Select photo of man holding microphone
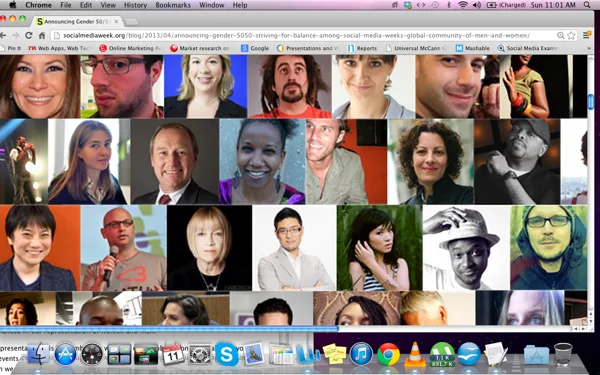Screen dimensions: 600x375 coord(124,248)
